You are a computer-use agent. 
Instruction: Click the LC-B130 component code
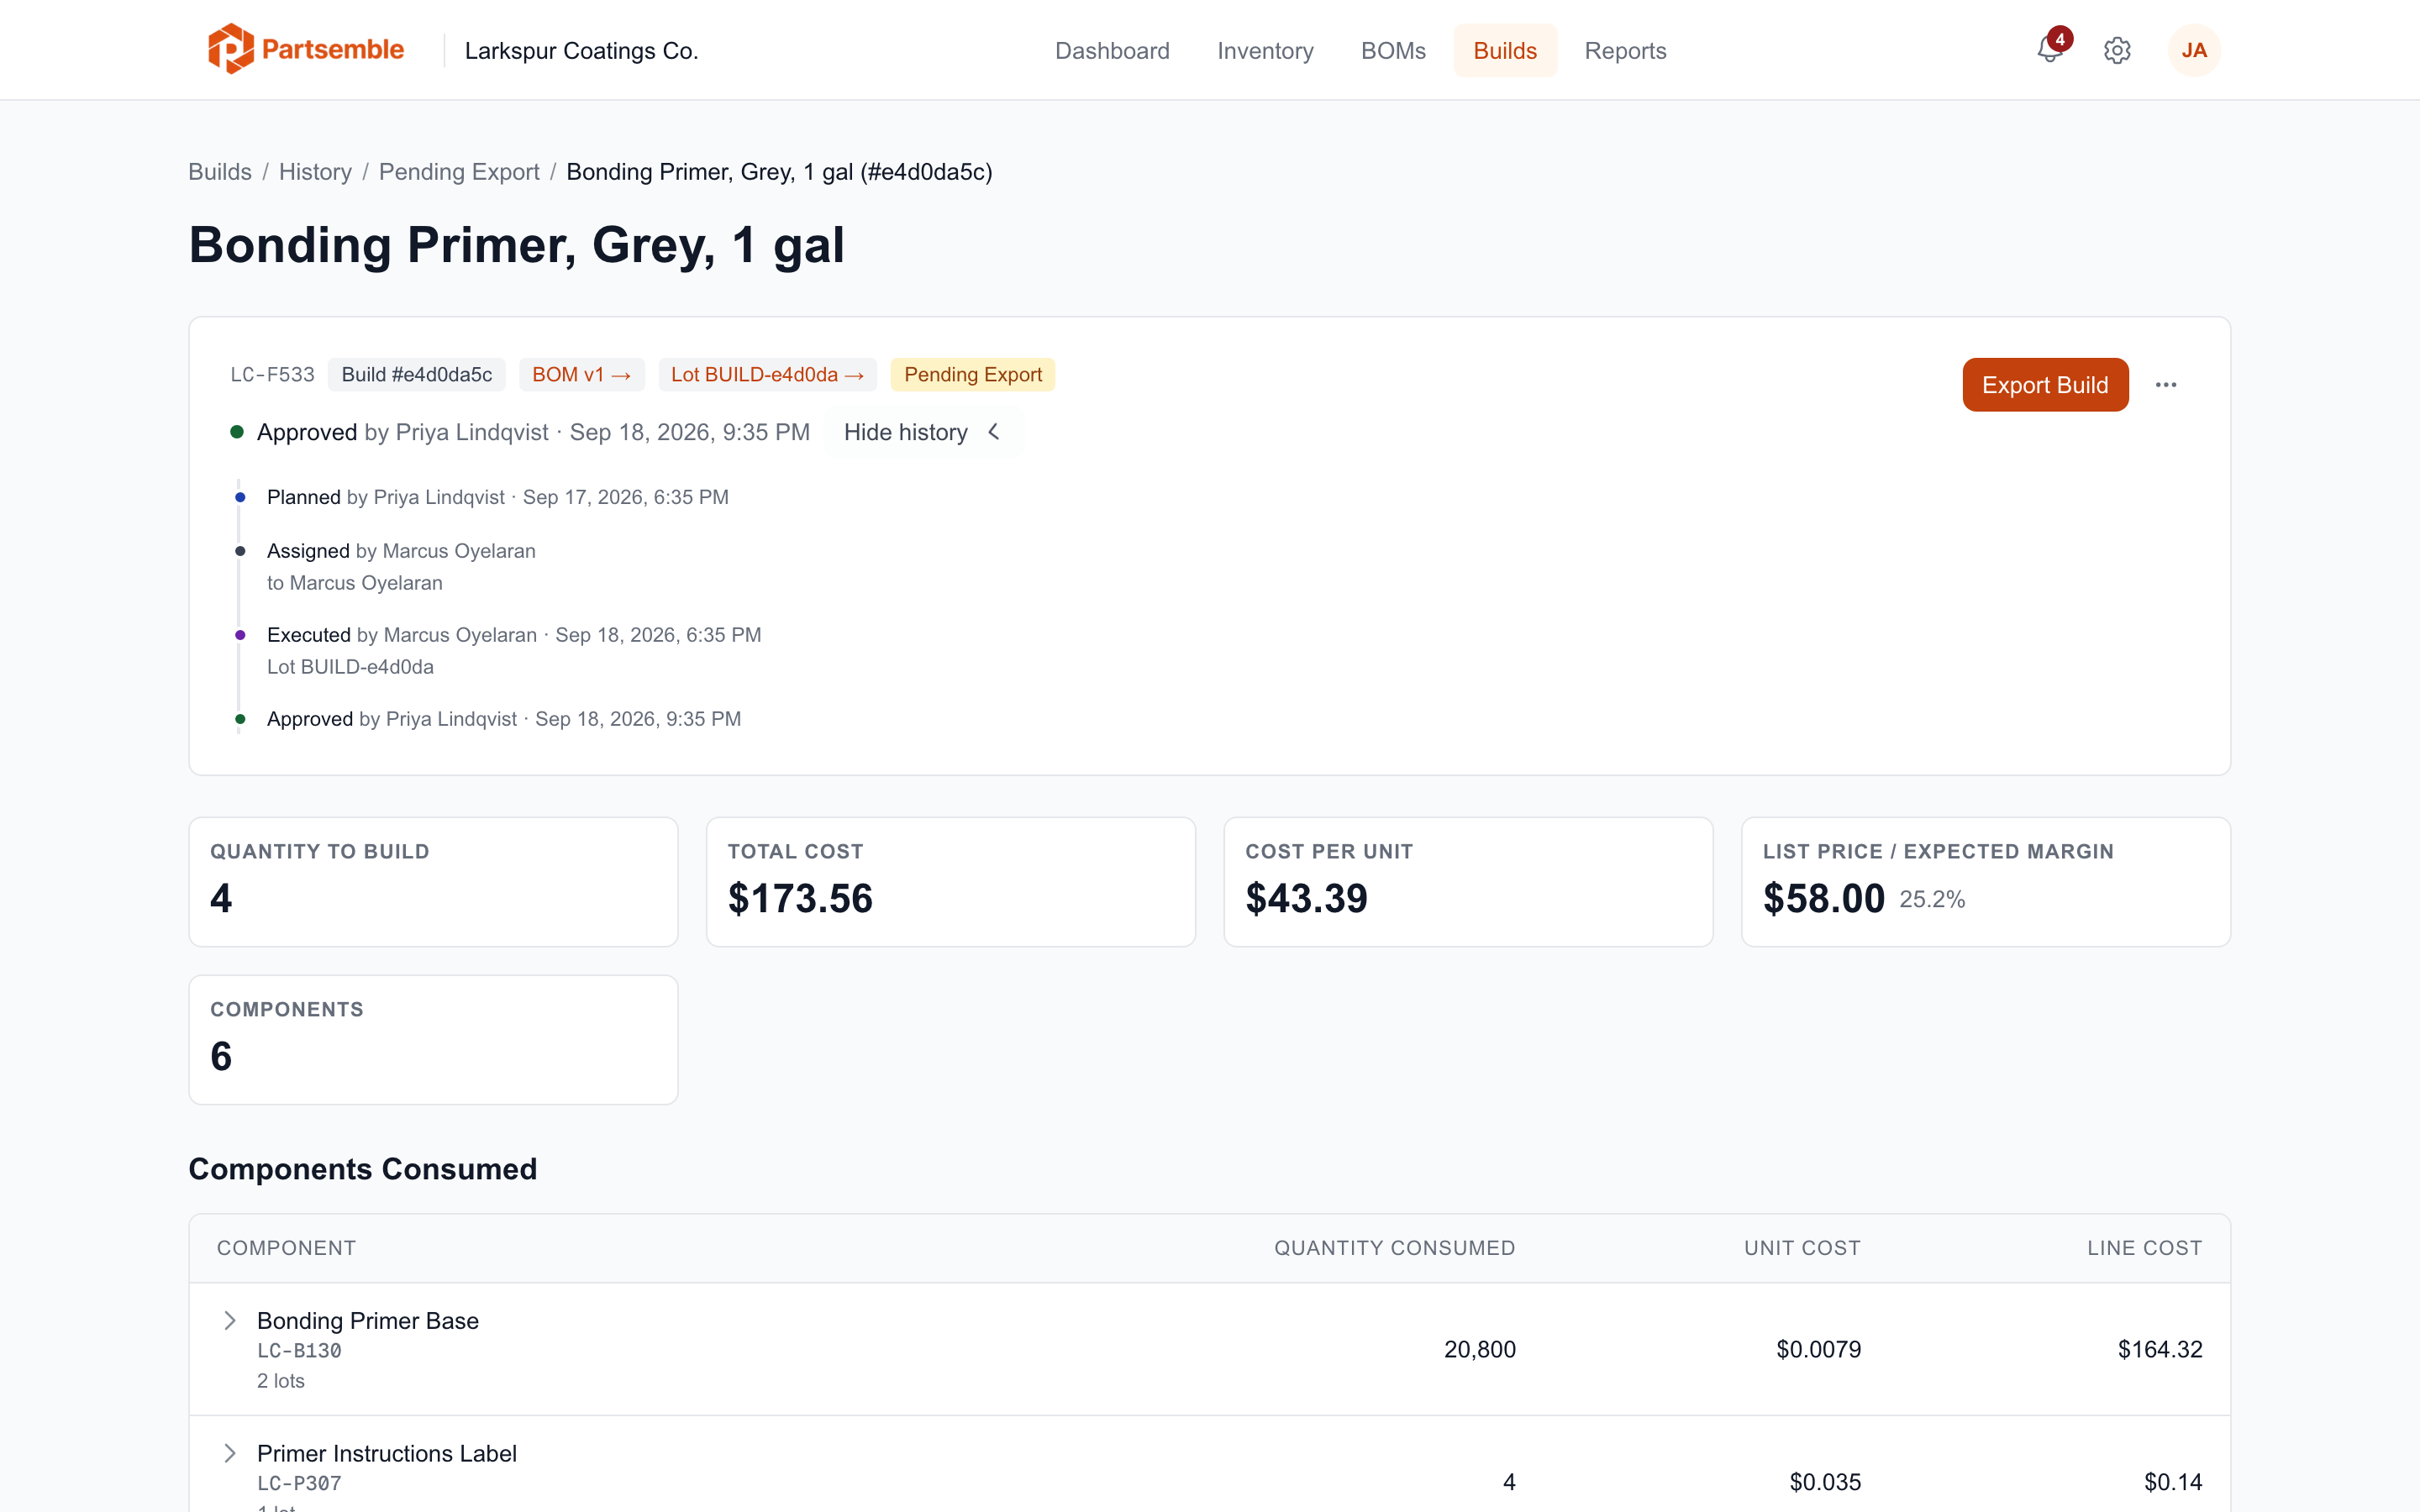point(299,1350)
